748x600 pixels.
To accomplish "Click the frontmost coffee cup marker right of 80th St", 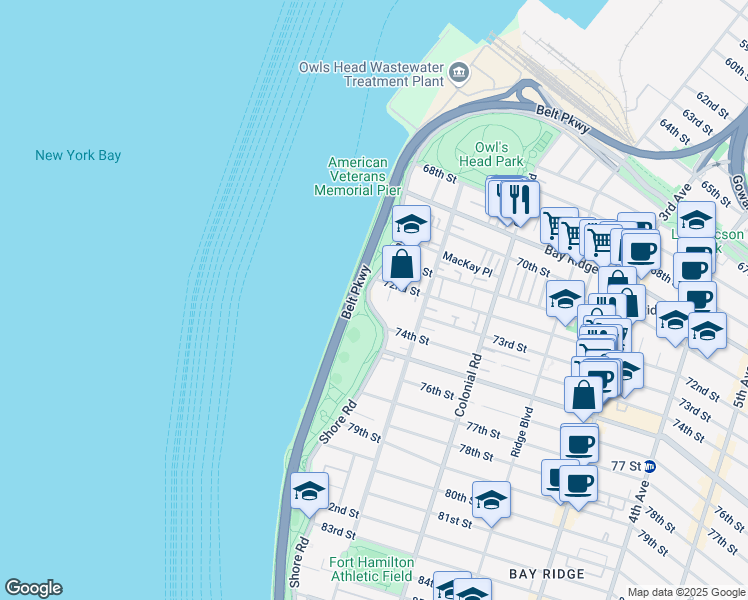I will click(578, 484).
